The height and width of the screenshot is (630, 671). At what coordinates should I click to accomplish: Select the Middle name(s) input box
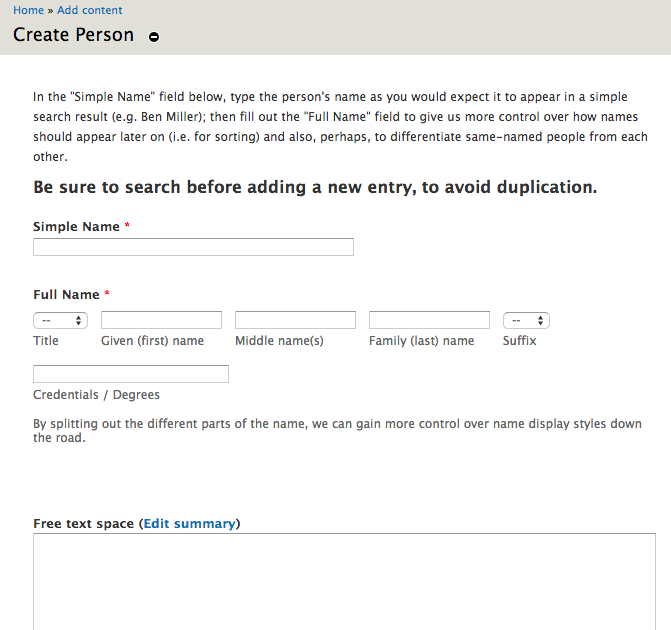pyautogui.click(x=295, y=320)
